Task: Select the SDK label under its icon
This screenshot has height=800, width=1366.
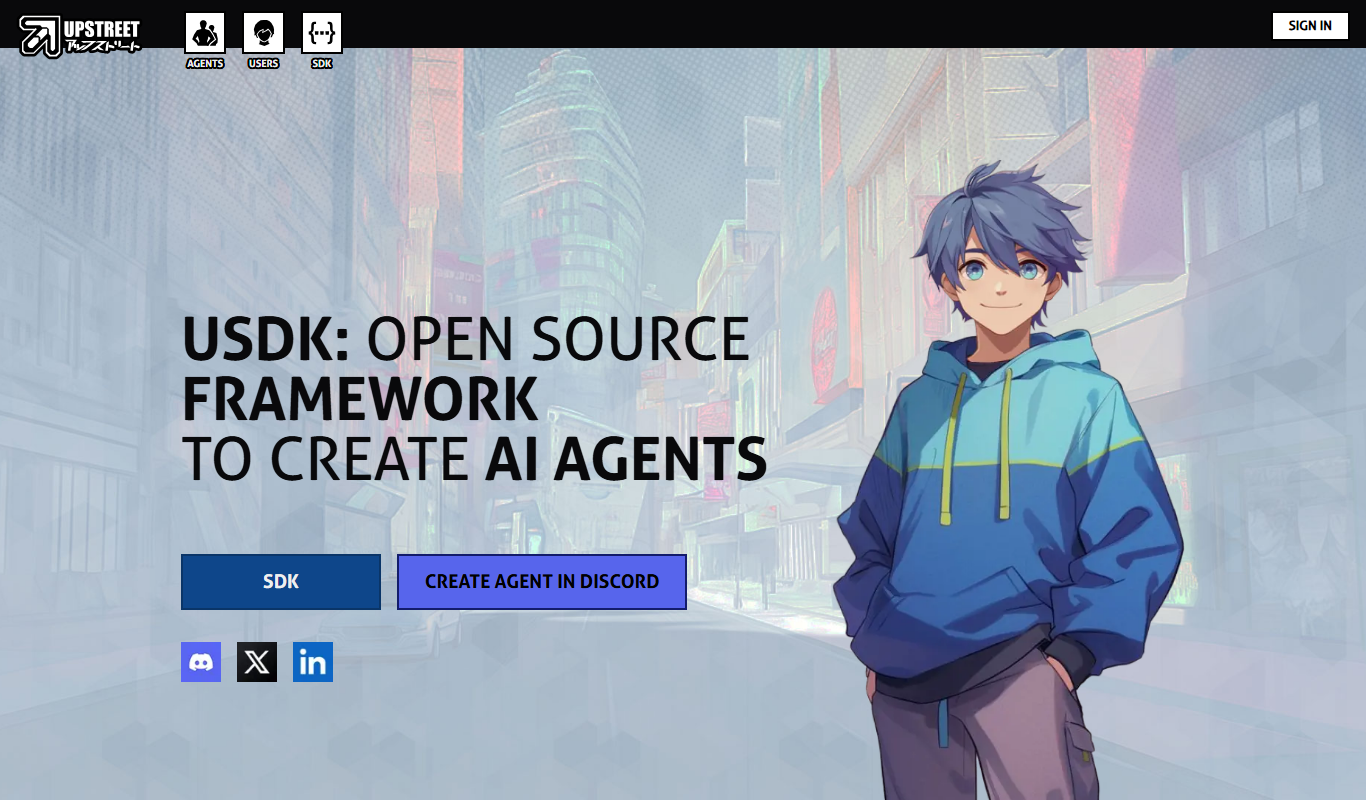Action: pyautogui.click(x=322, y=64)
